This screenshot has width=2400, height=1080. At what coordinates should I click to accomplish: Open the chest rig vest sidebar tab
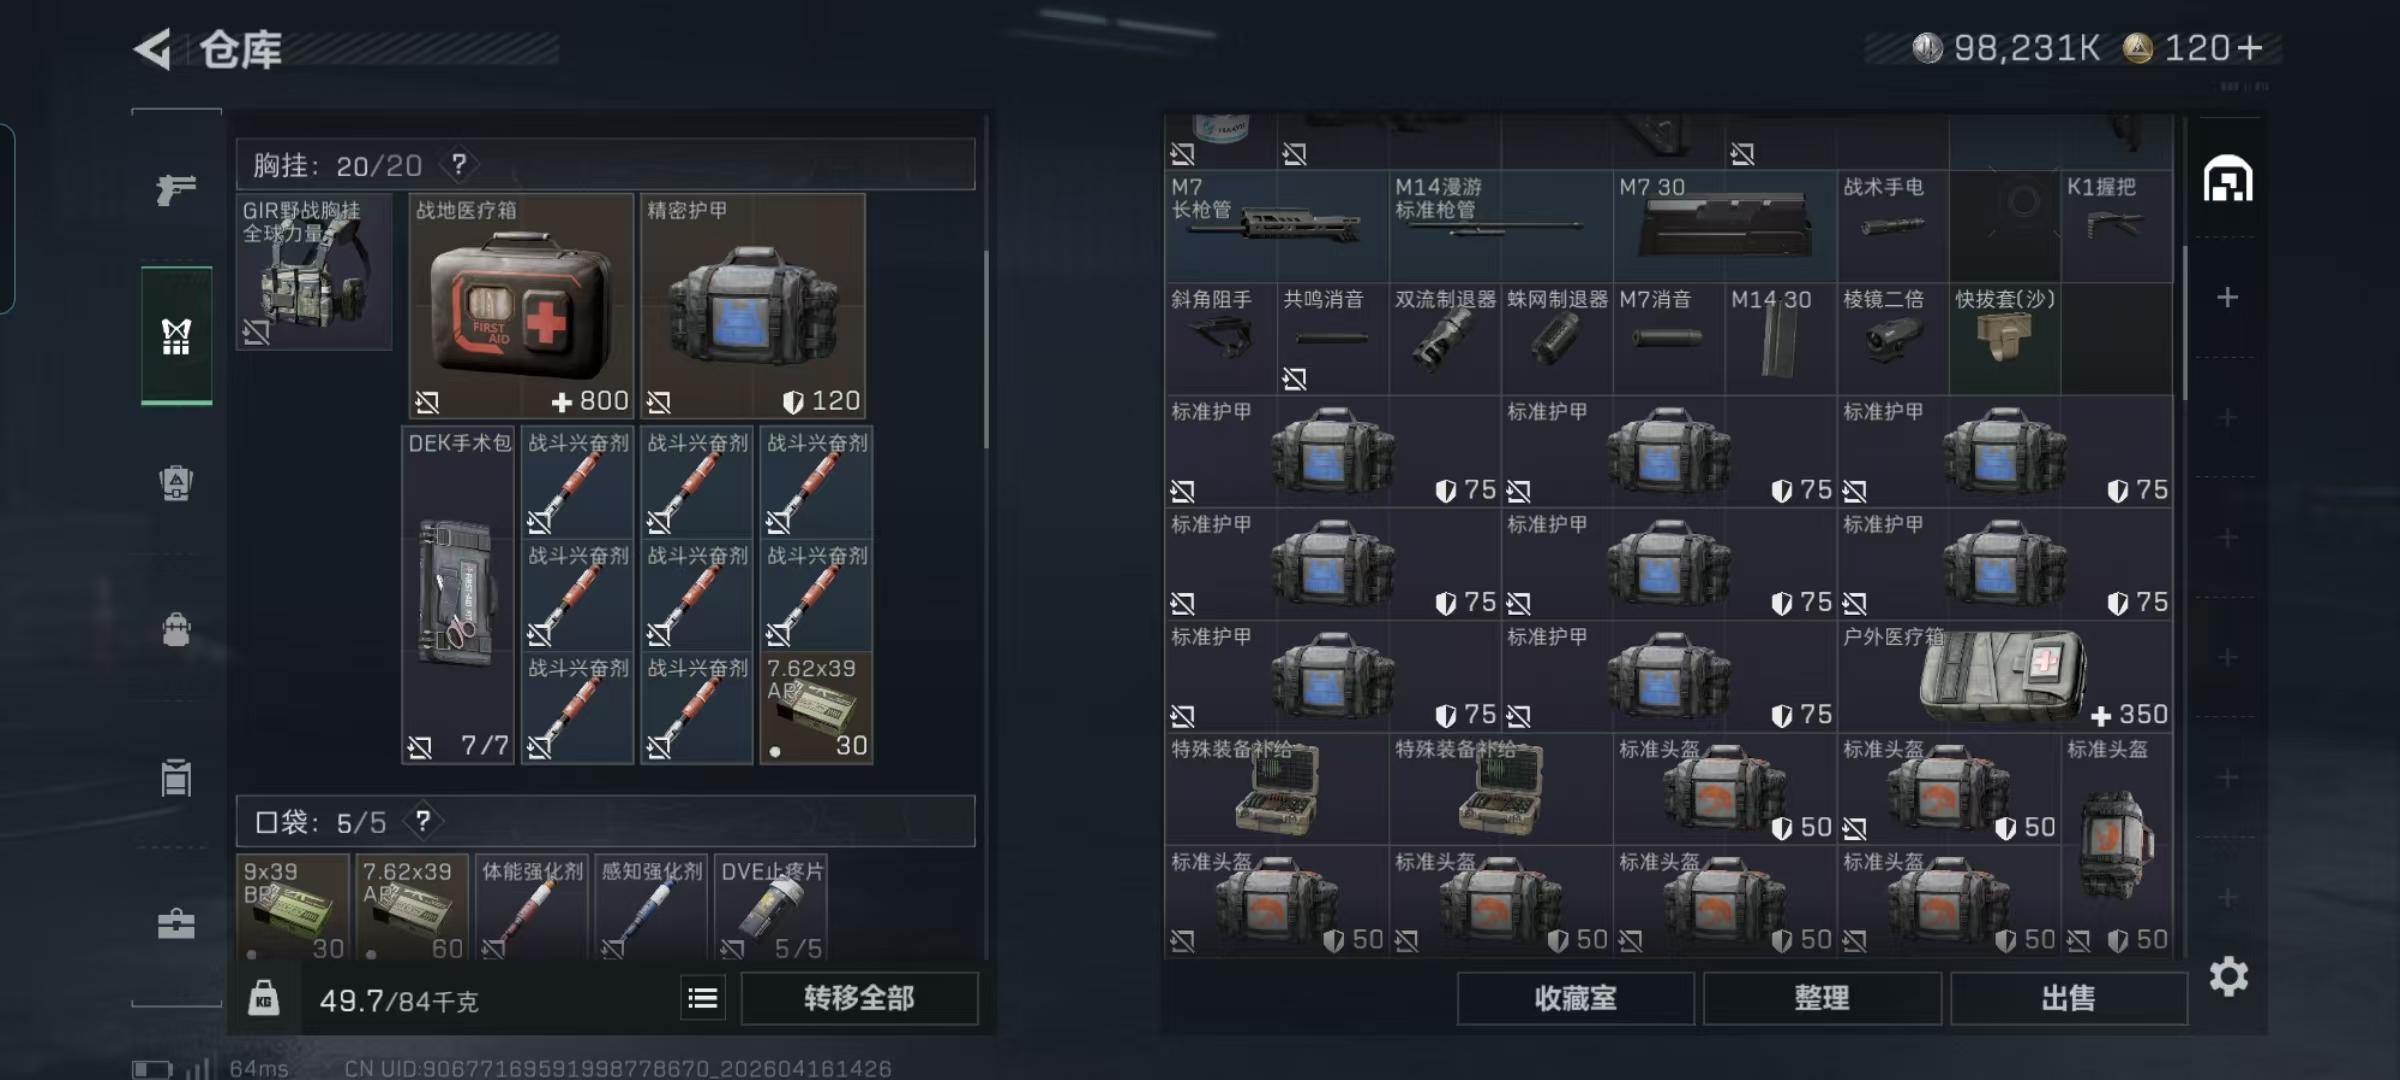click(176, 336)
